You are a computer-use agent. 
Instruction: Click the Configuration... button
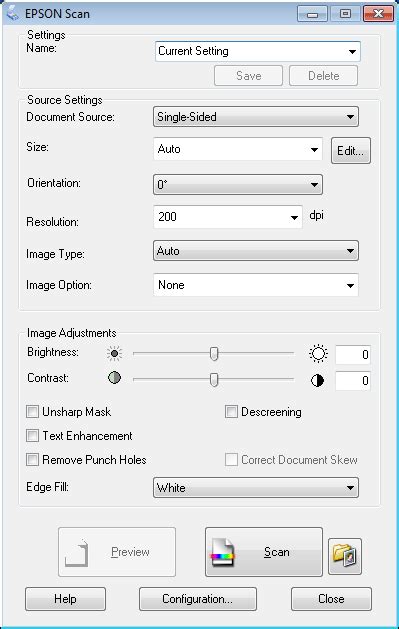(x=198, y=599)
